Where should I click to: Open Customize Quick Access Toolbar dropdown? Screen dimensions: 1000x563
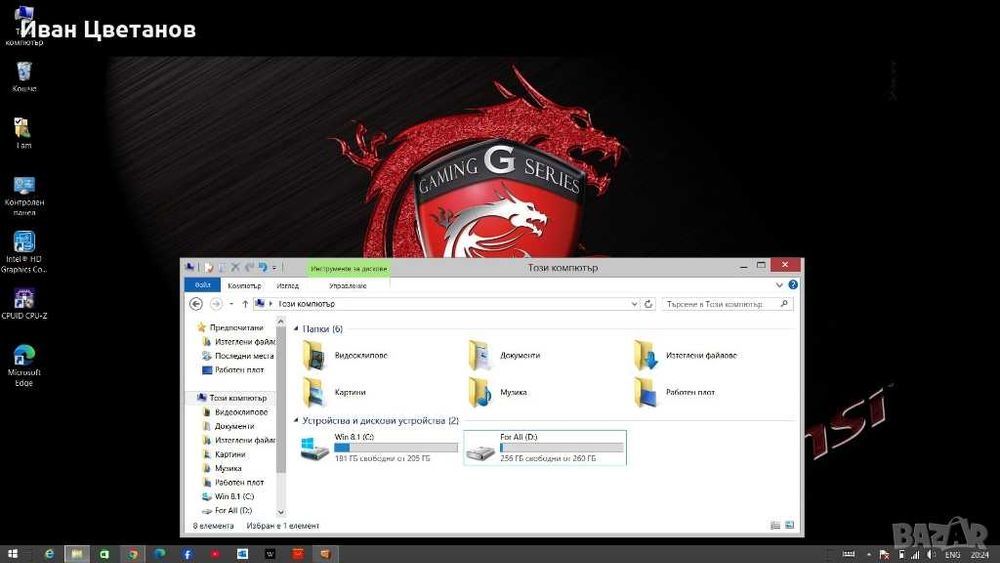275,268
